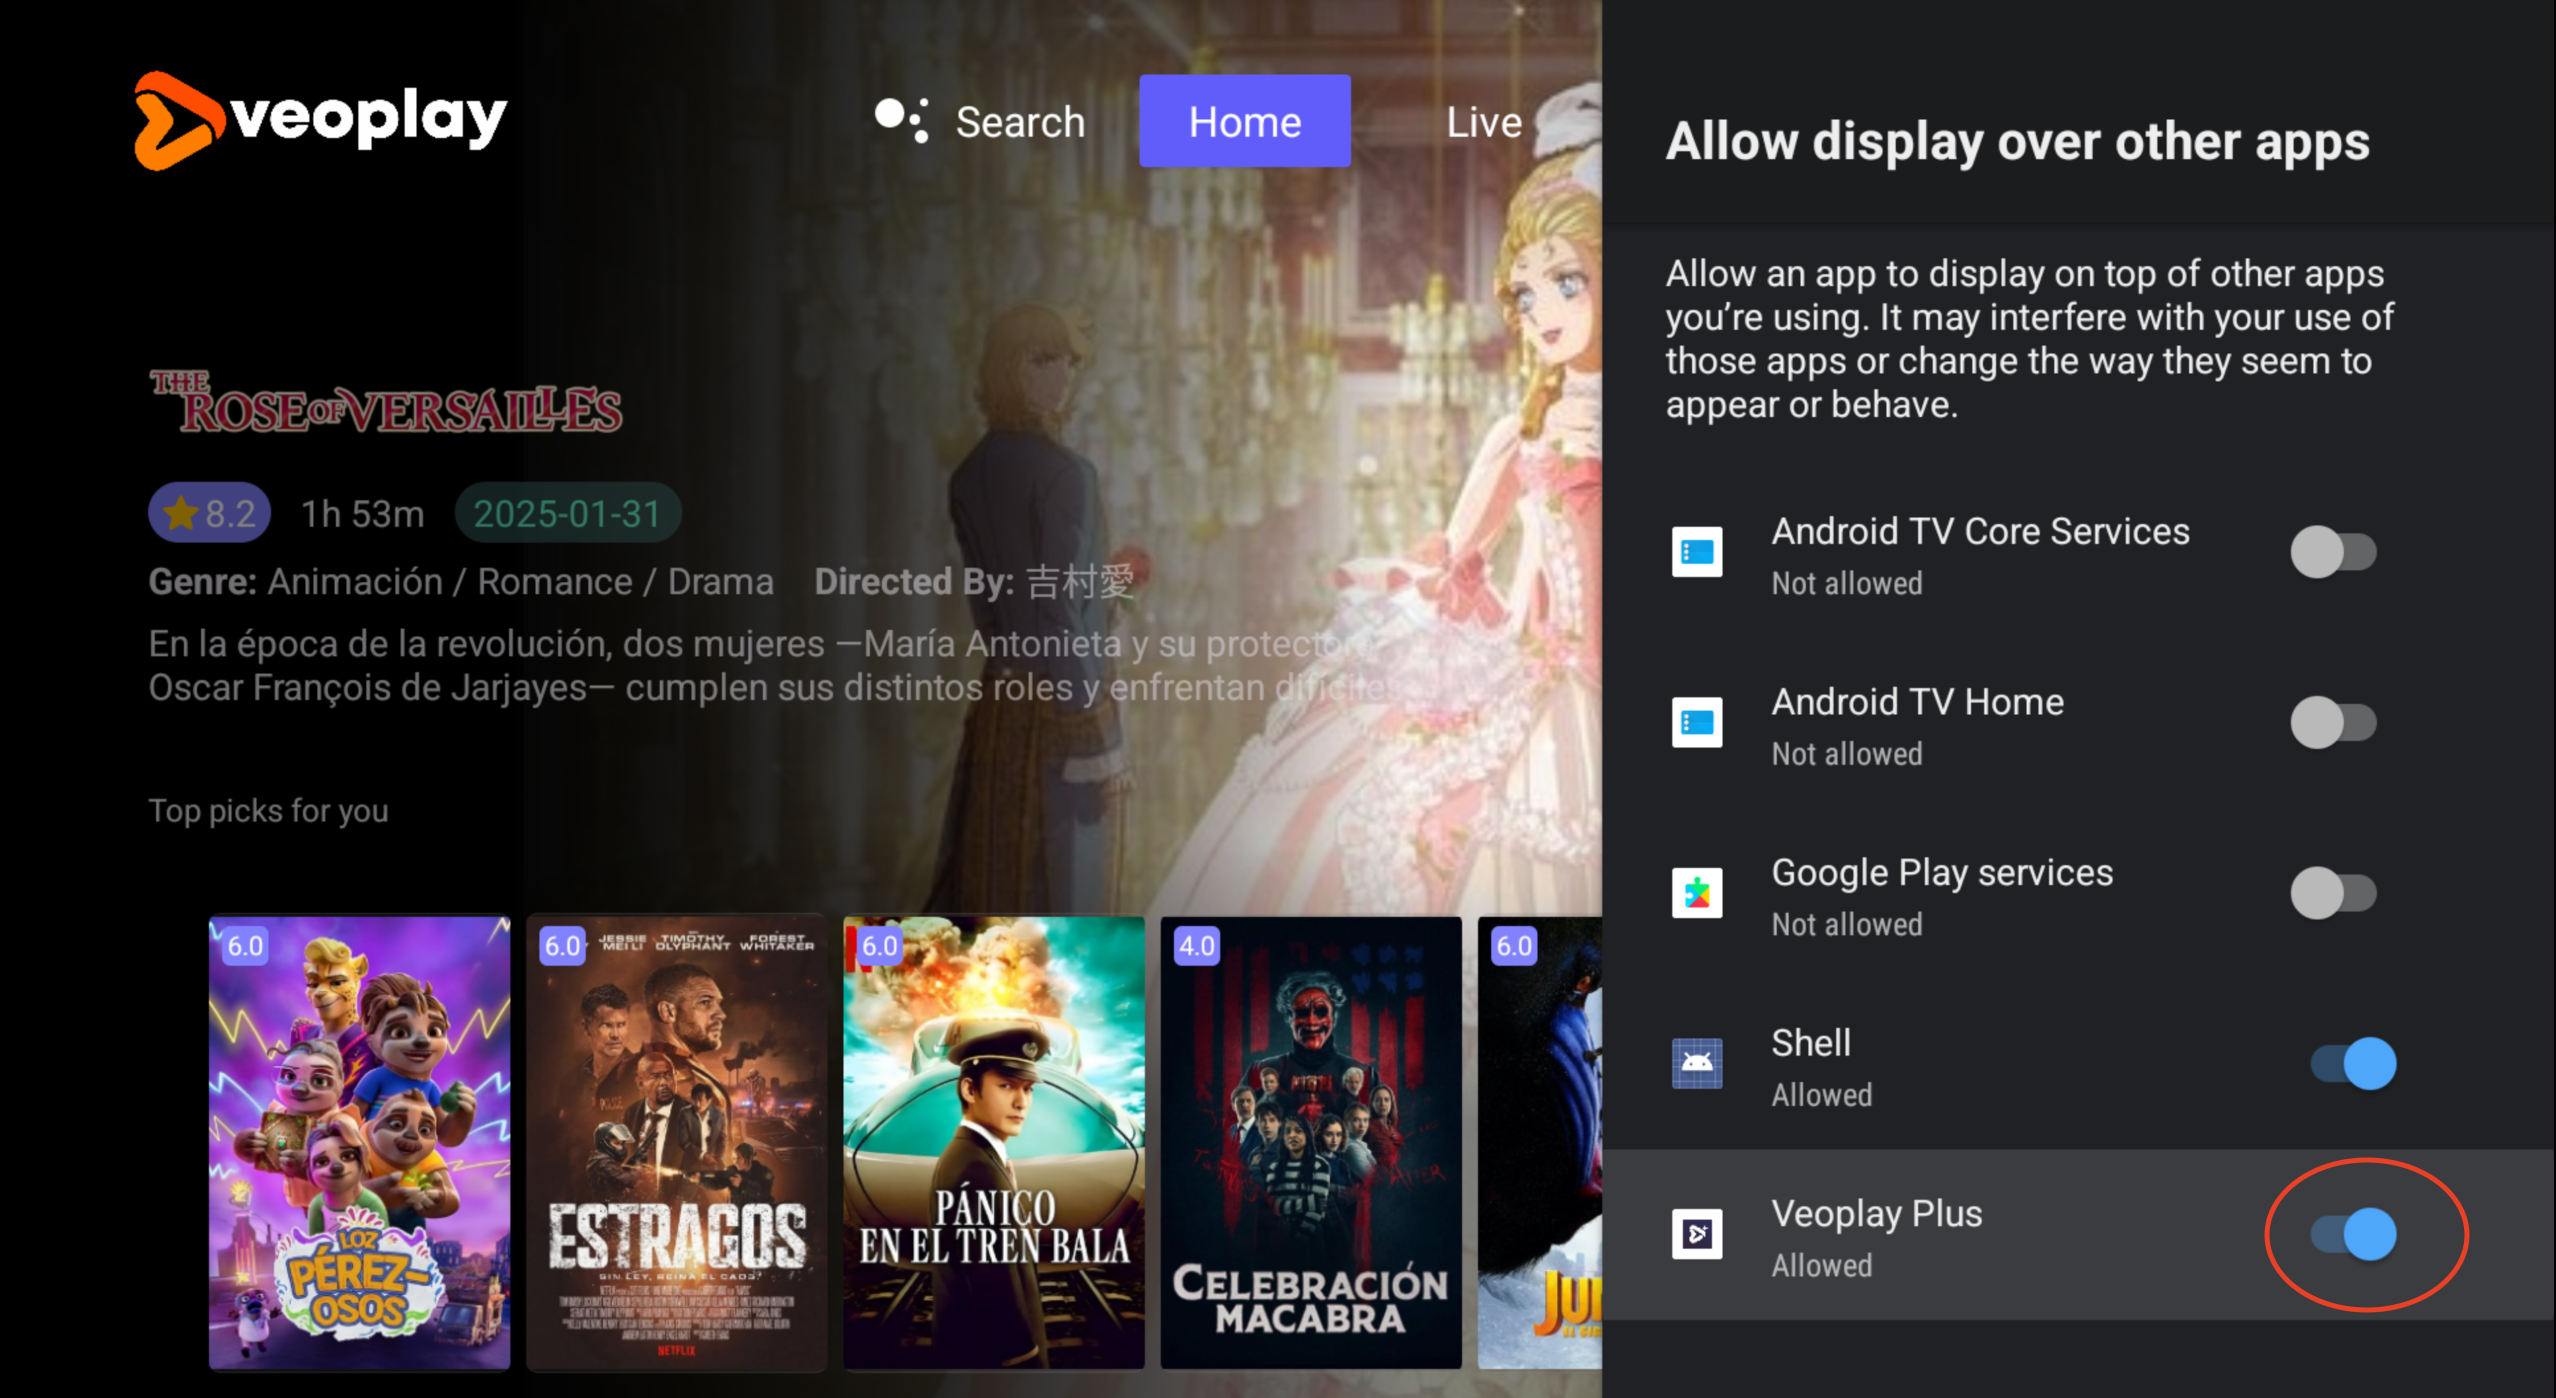Select the Google Play services icon

(x=1697, y=893)
